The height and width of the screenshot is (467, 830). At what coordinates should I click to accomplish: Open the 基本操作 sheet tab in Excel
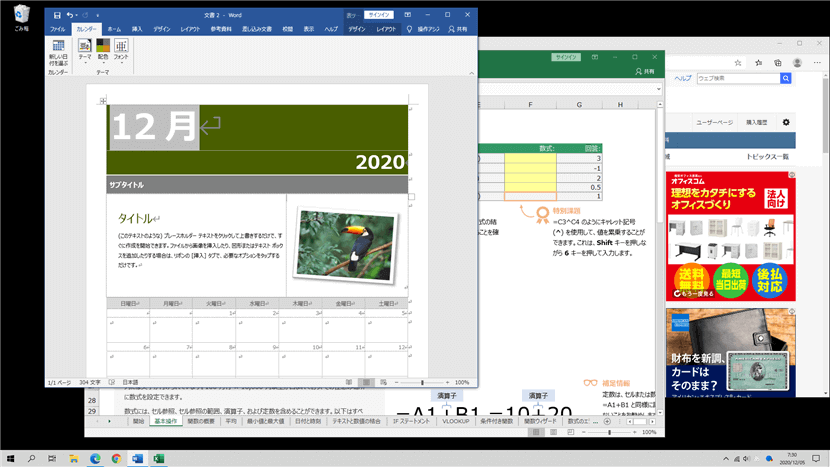coord(166,421)
